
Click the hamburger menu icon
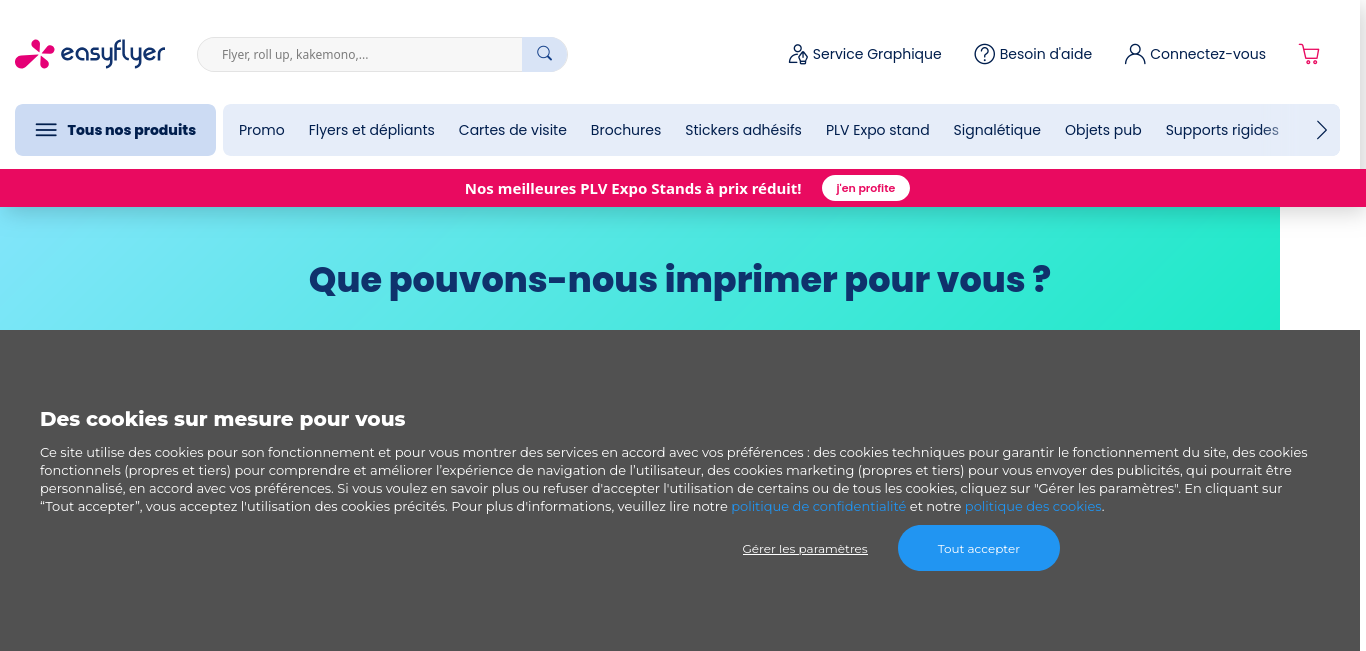pos(46,129)
